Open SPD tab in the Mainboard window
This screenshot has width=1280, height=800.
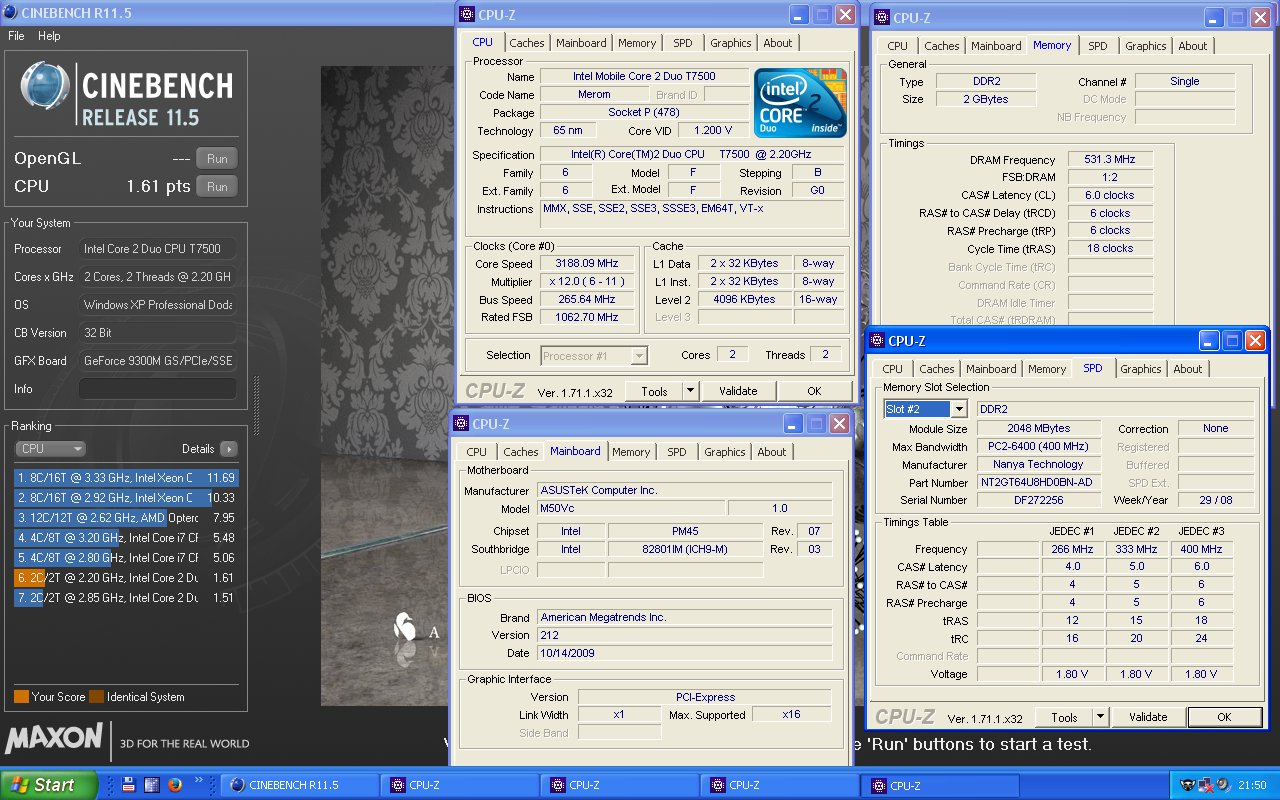677,452
